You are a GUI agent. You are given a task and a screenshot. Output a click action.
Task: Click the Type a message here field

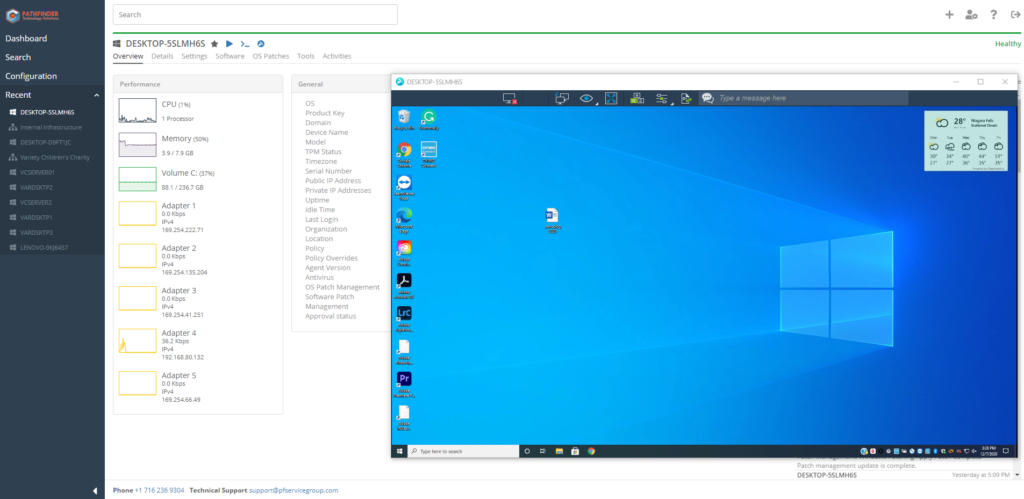(800, 98)
